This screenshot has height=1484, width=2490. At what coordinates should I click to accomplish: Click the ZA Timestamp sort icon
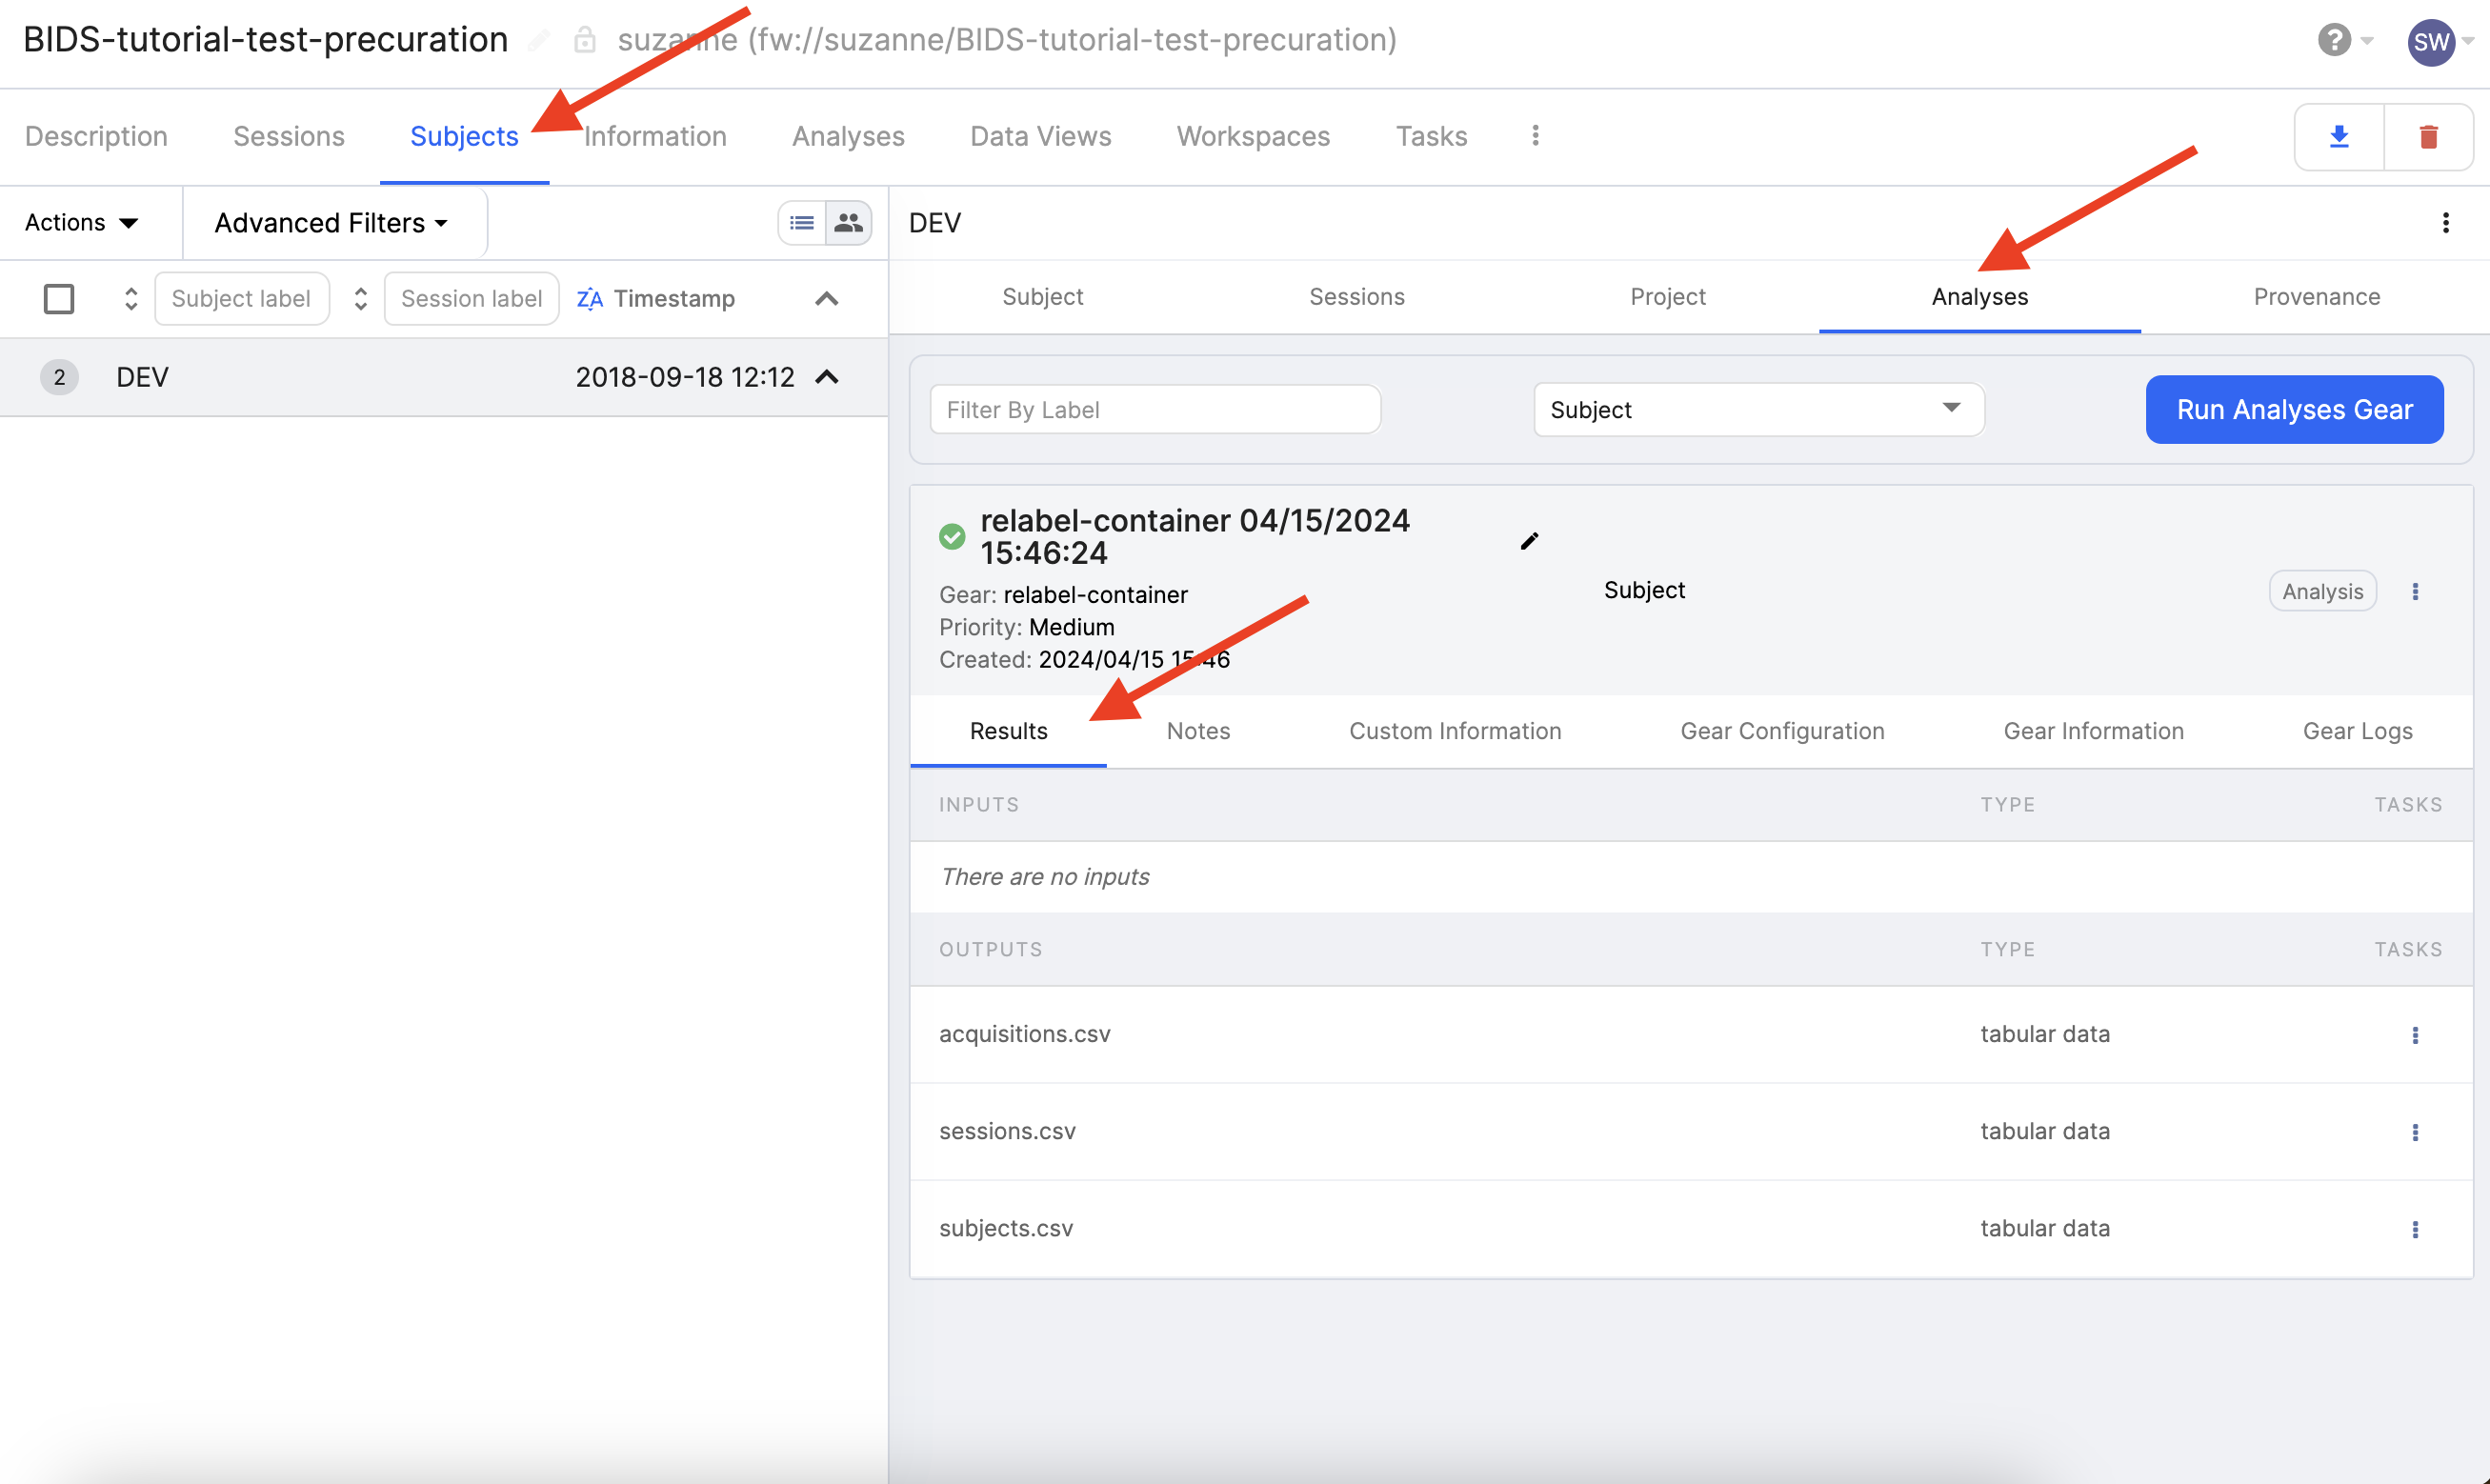(x=590, y=298)
